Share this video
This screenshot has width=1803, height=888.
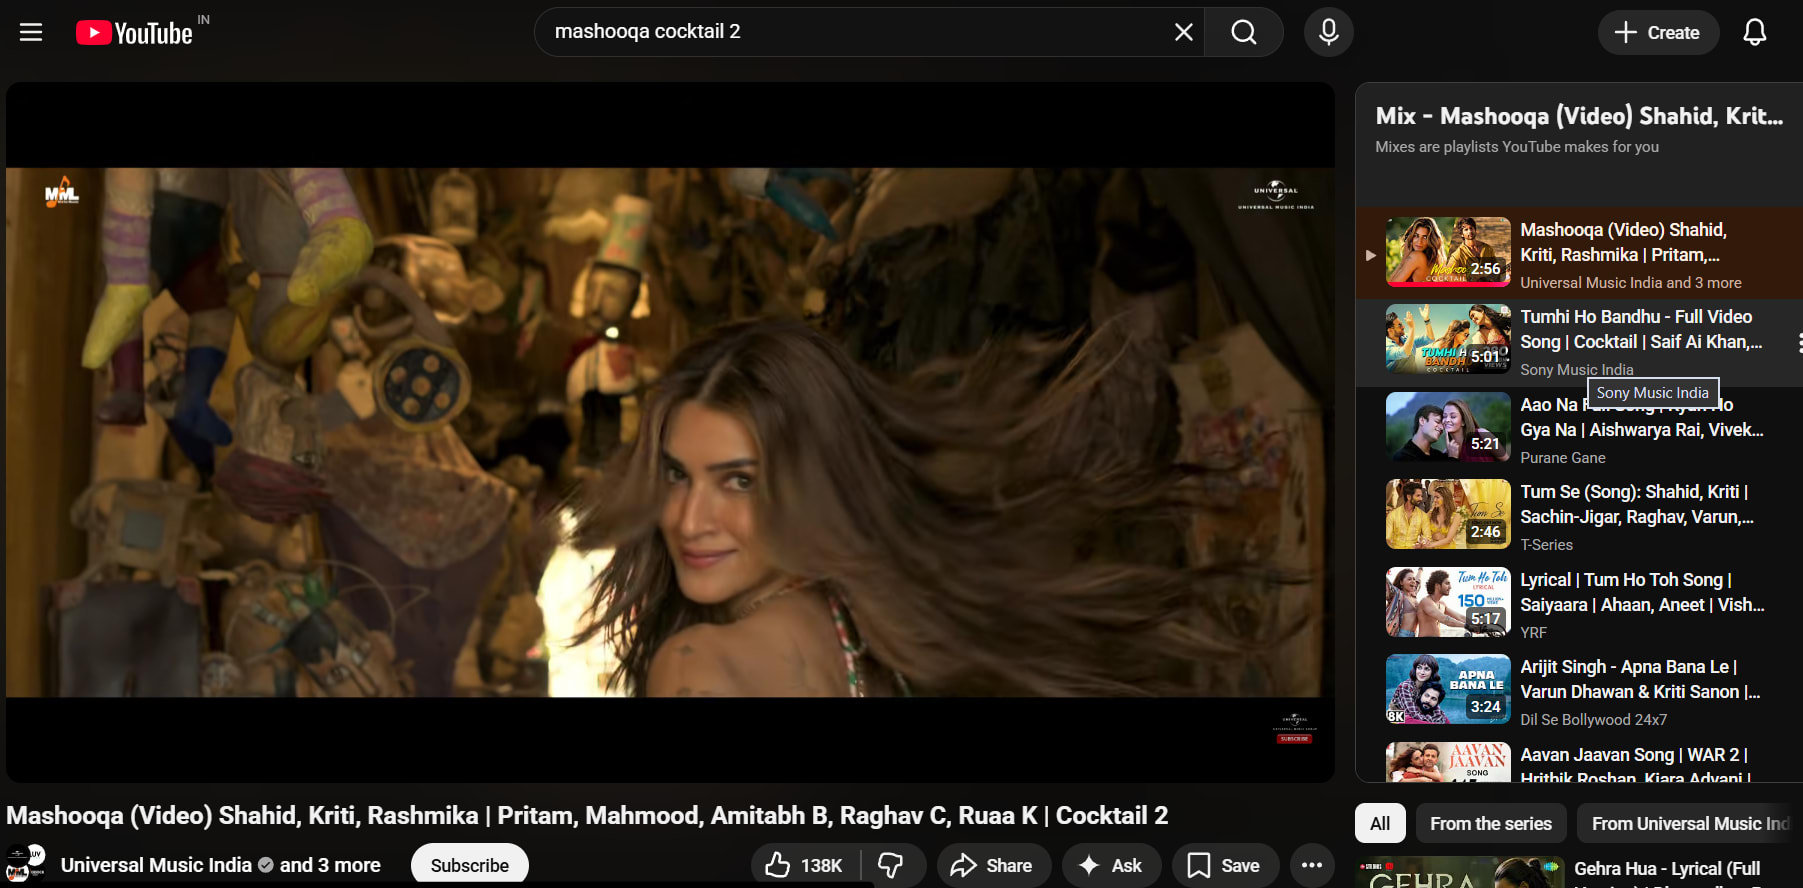[x=993, y=865]
